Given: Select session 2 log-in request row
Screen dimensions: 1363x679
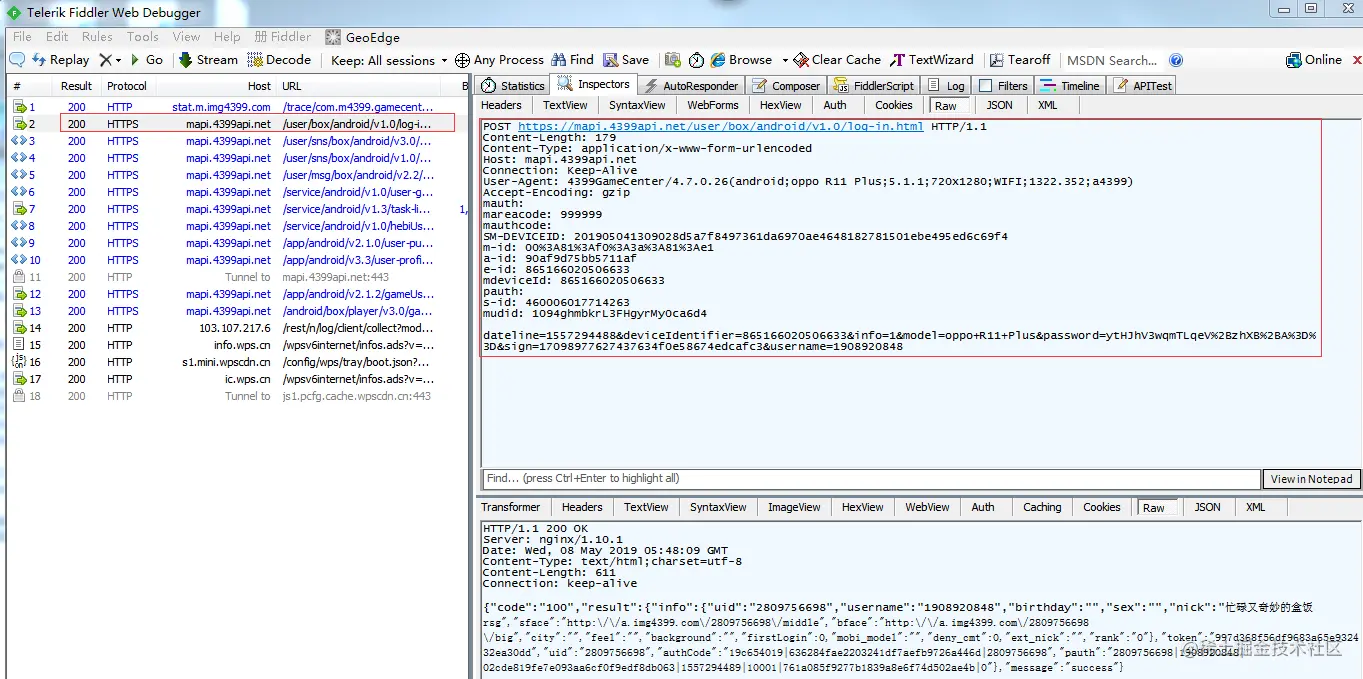Looking at the screenshot, I should (x=237, y=124).
